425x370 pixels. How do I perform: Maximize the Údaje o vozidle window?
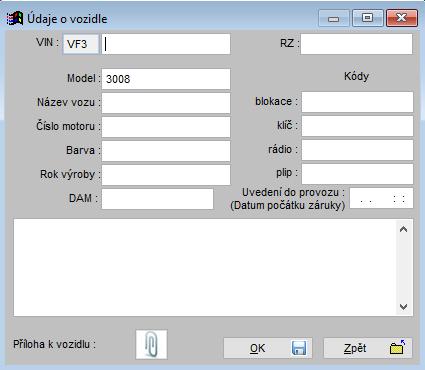coord(368,18)
